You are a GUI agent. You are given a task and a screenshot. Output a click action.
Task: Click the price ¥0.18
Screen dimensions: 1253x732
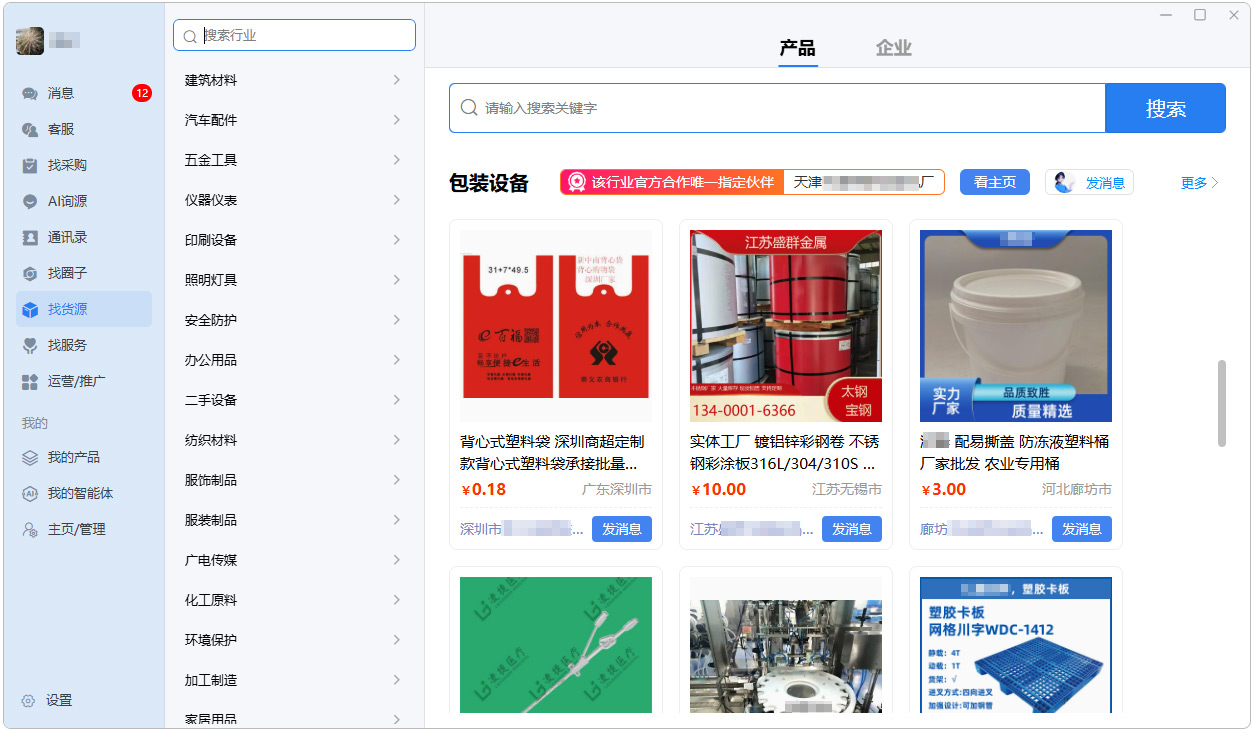coord(484,490)
